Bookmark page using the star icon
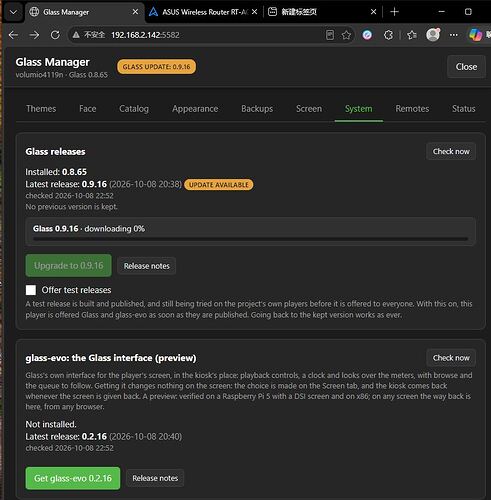 pyautogui.click(x=346, y=35)
